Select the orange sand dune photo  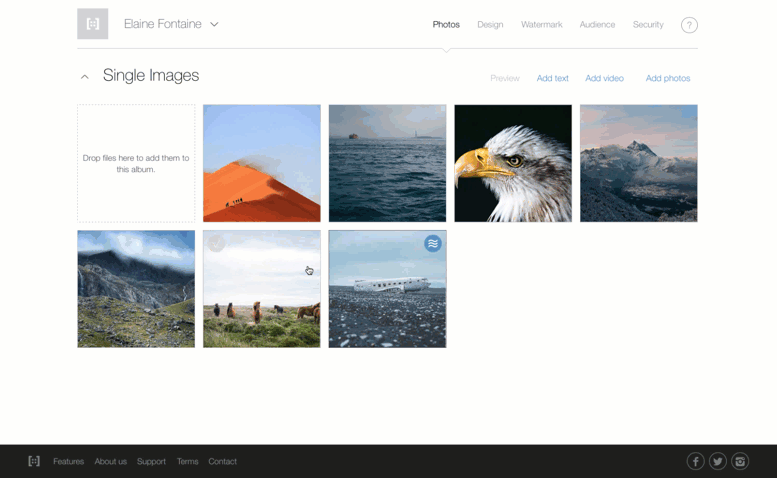click(x=262, y=163)
